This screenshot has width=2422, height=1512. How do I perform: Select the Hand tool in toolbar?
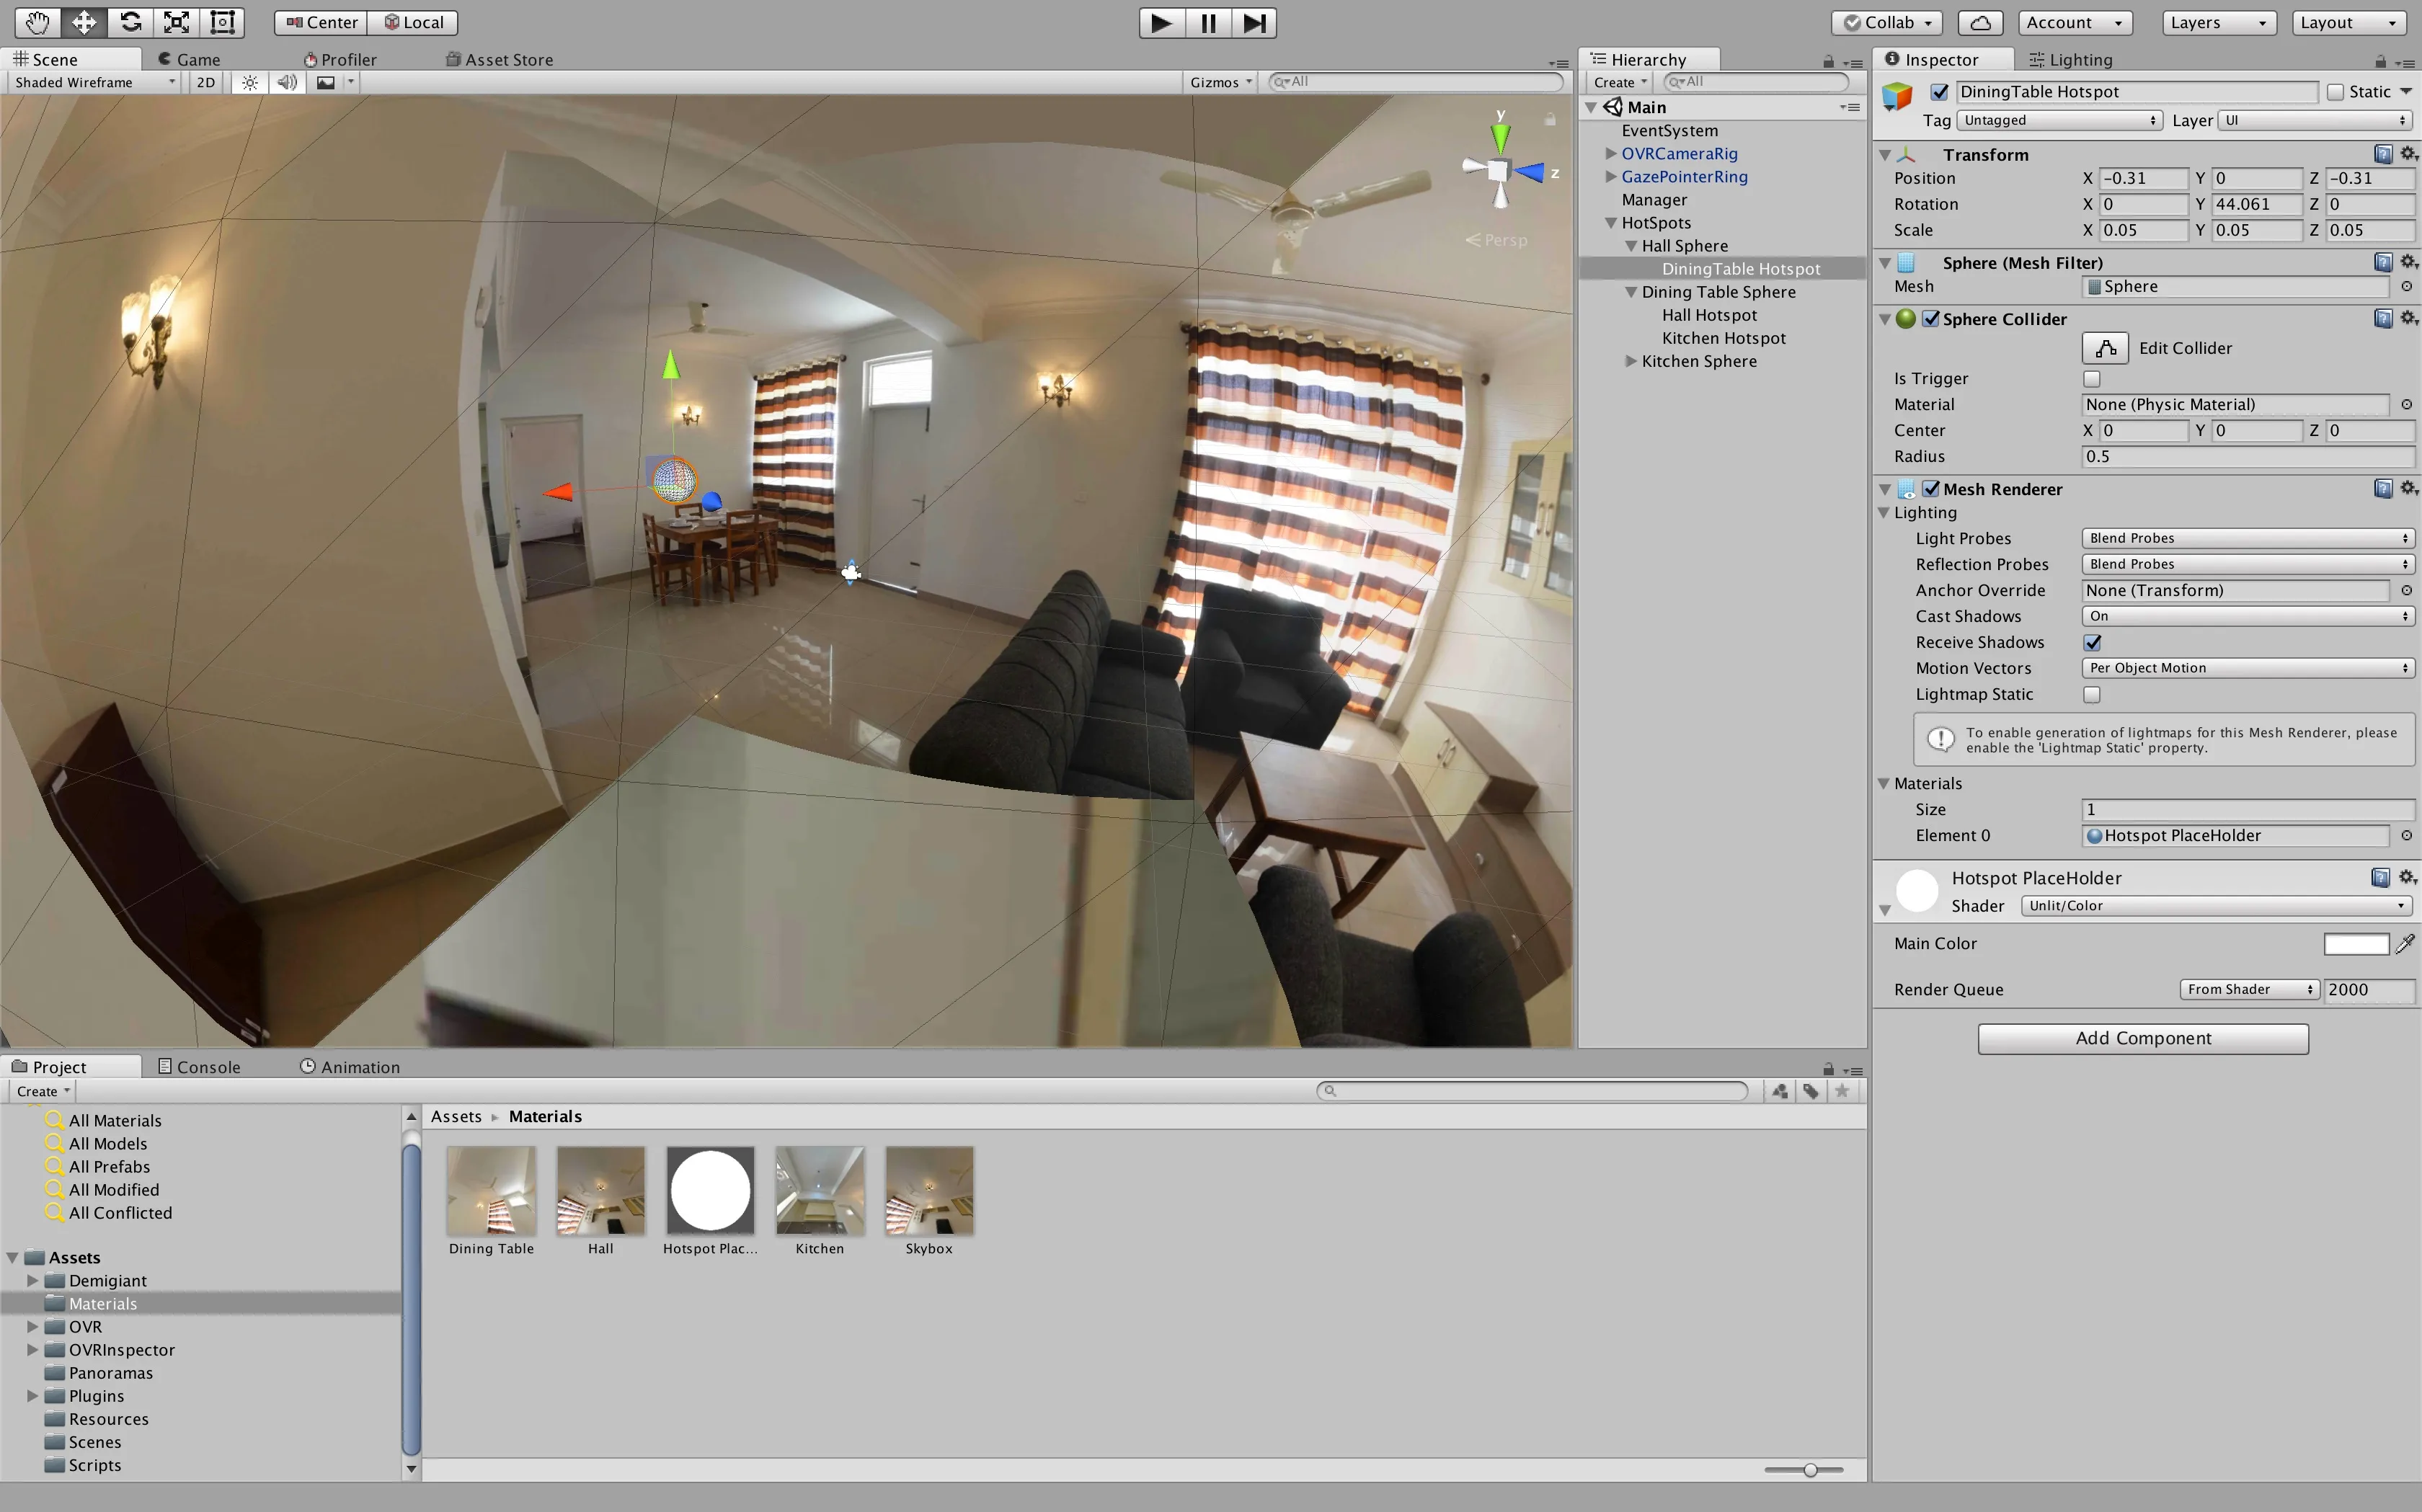38,22
